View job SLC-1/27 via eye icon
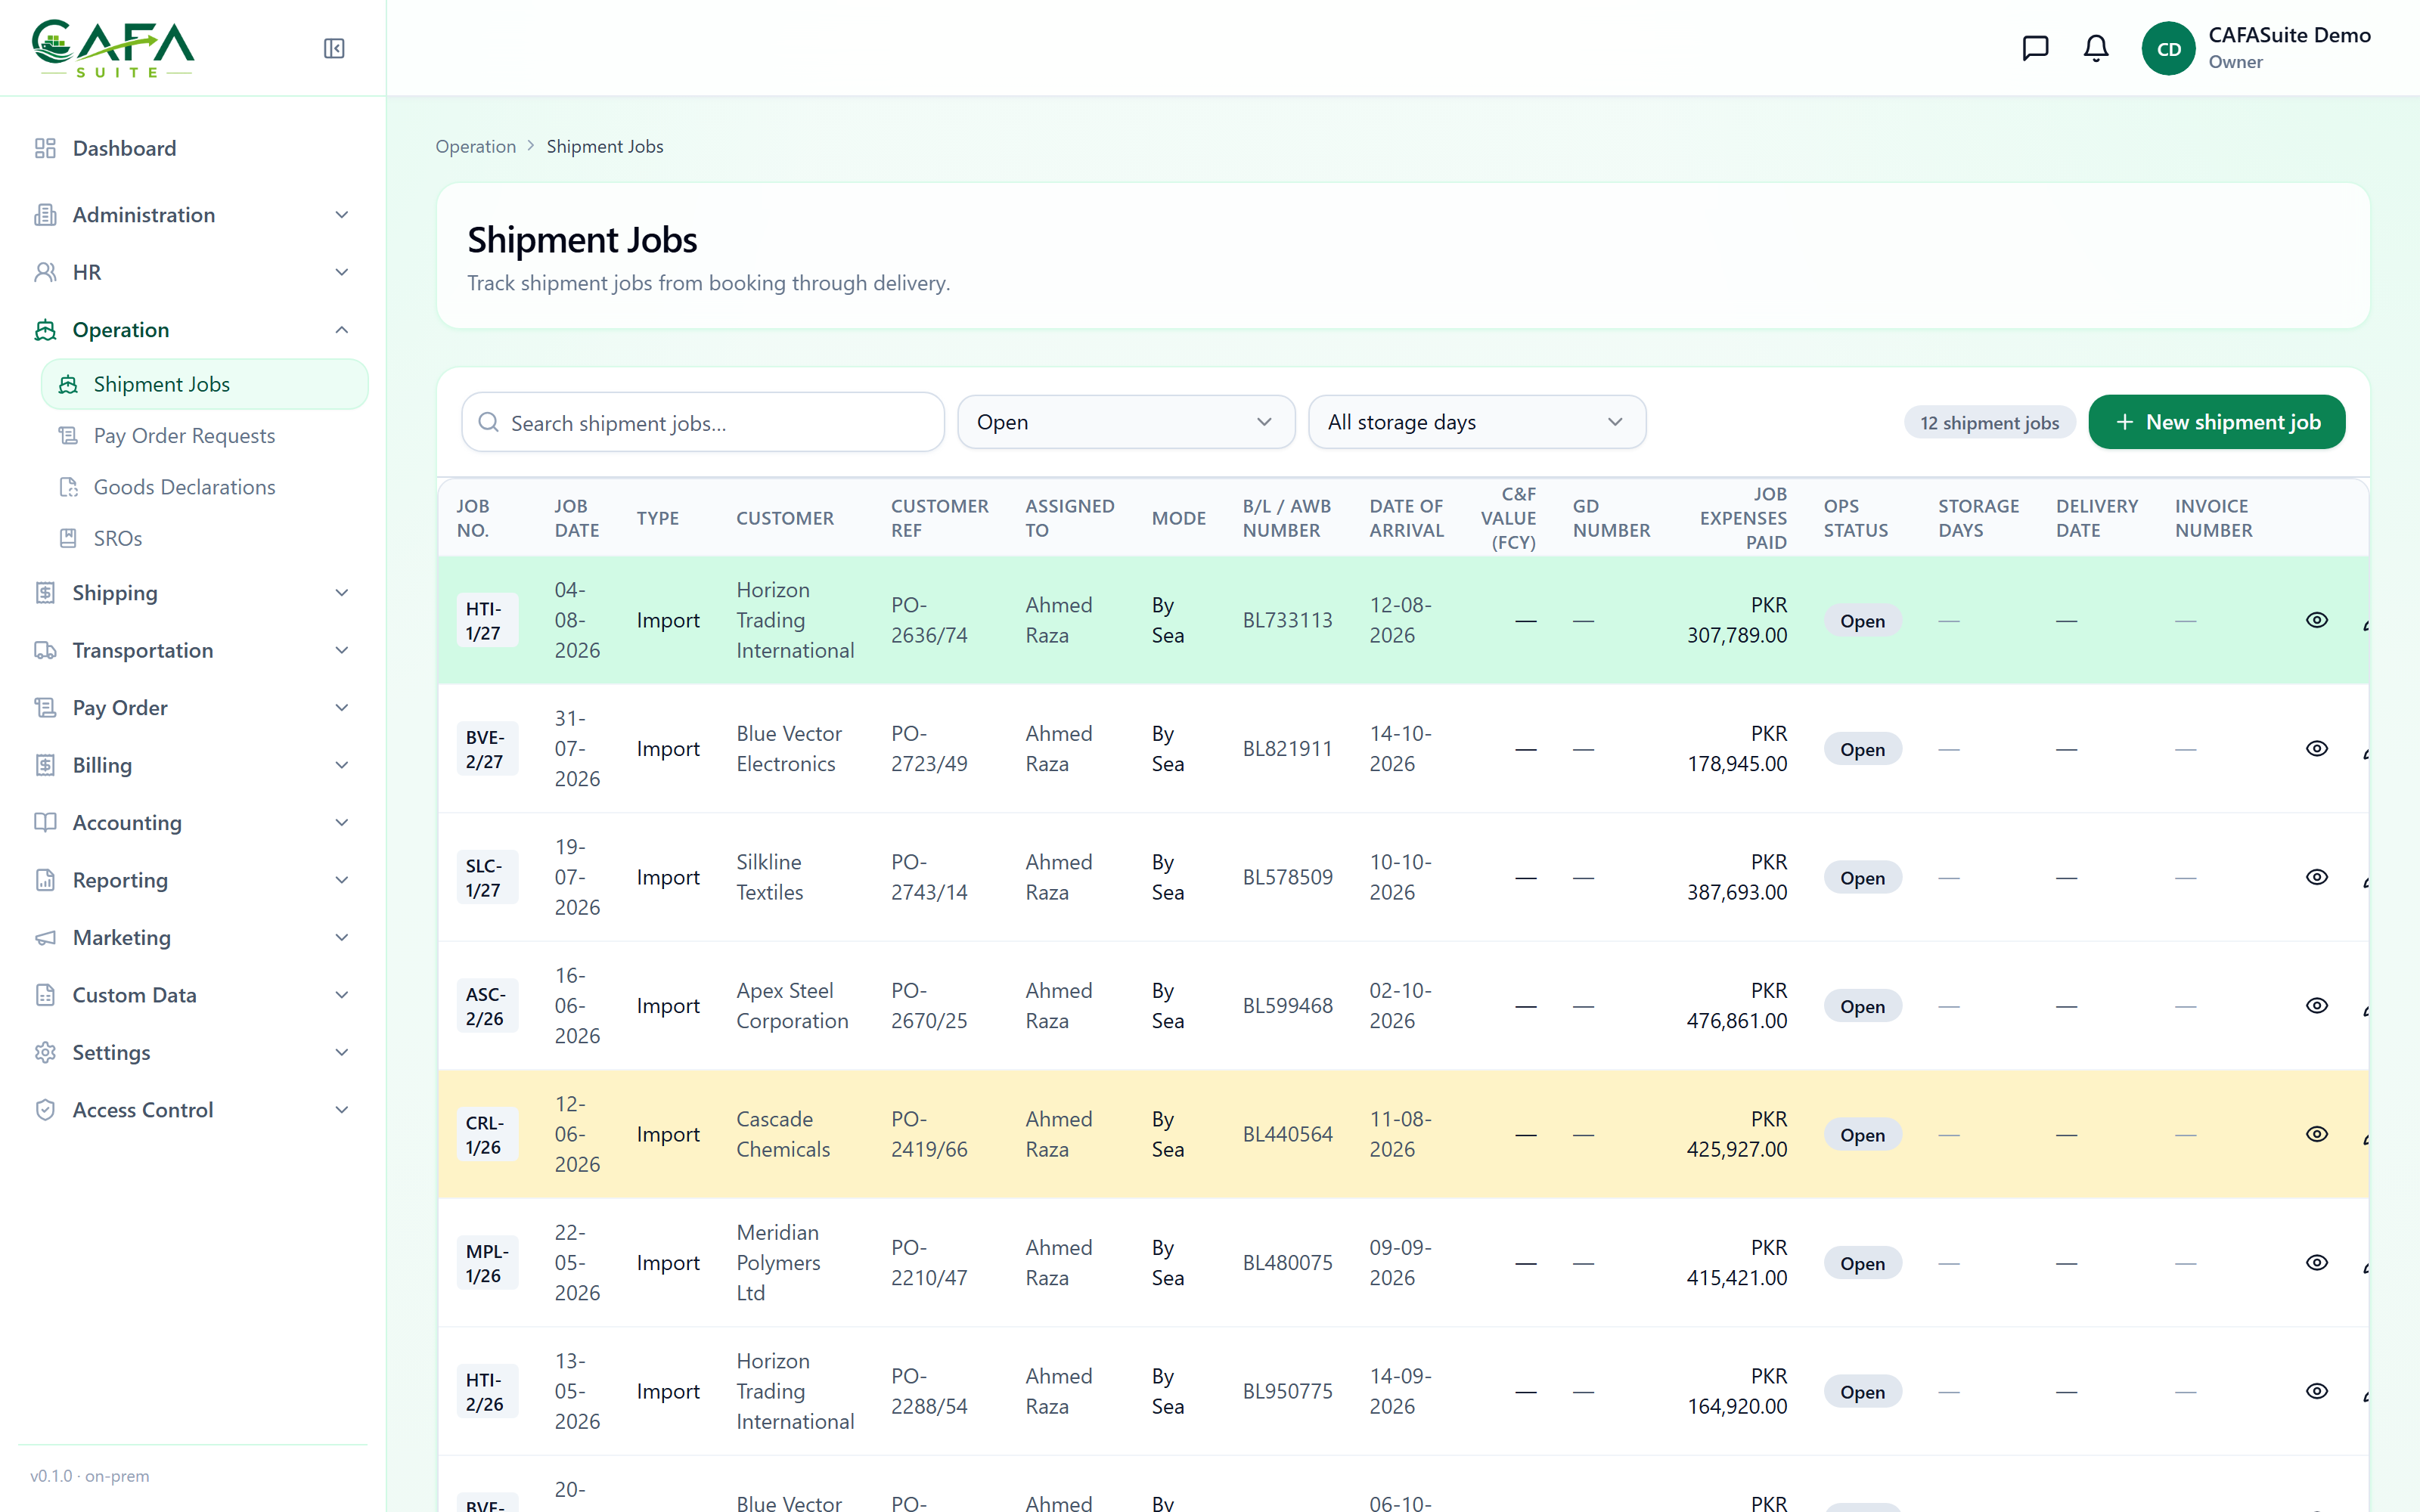The width and height of the screenshot is (2420, 1512). coord(2317,877)
